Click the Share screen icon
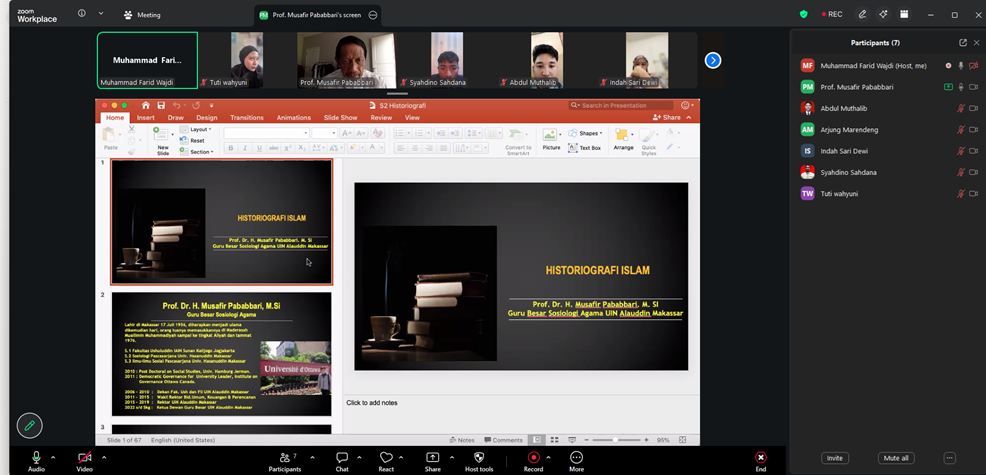The height and width of the screenshot is (475, 986). click(x=433, y=458)
